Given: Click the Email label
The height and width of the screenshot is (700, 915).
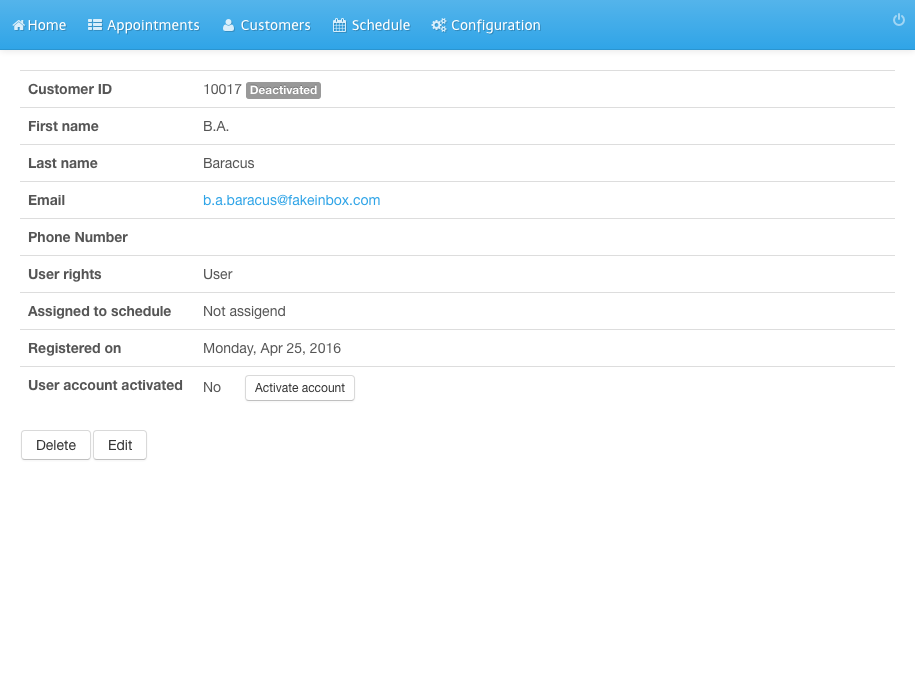Looking at the screenshot, I should click(x=46, y=200).
